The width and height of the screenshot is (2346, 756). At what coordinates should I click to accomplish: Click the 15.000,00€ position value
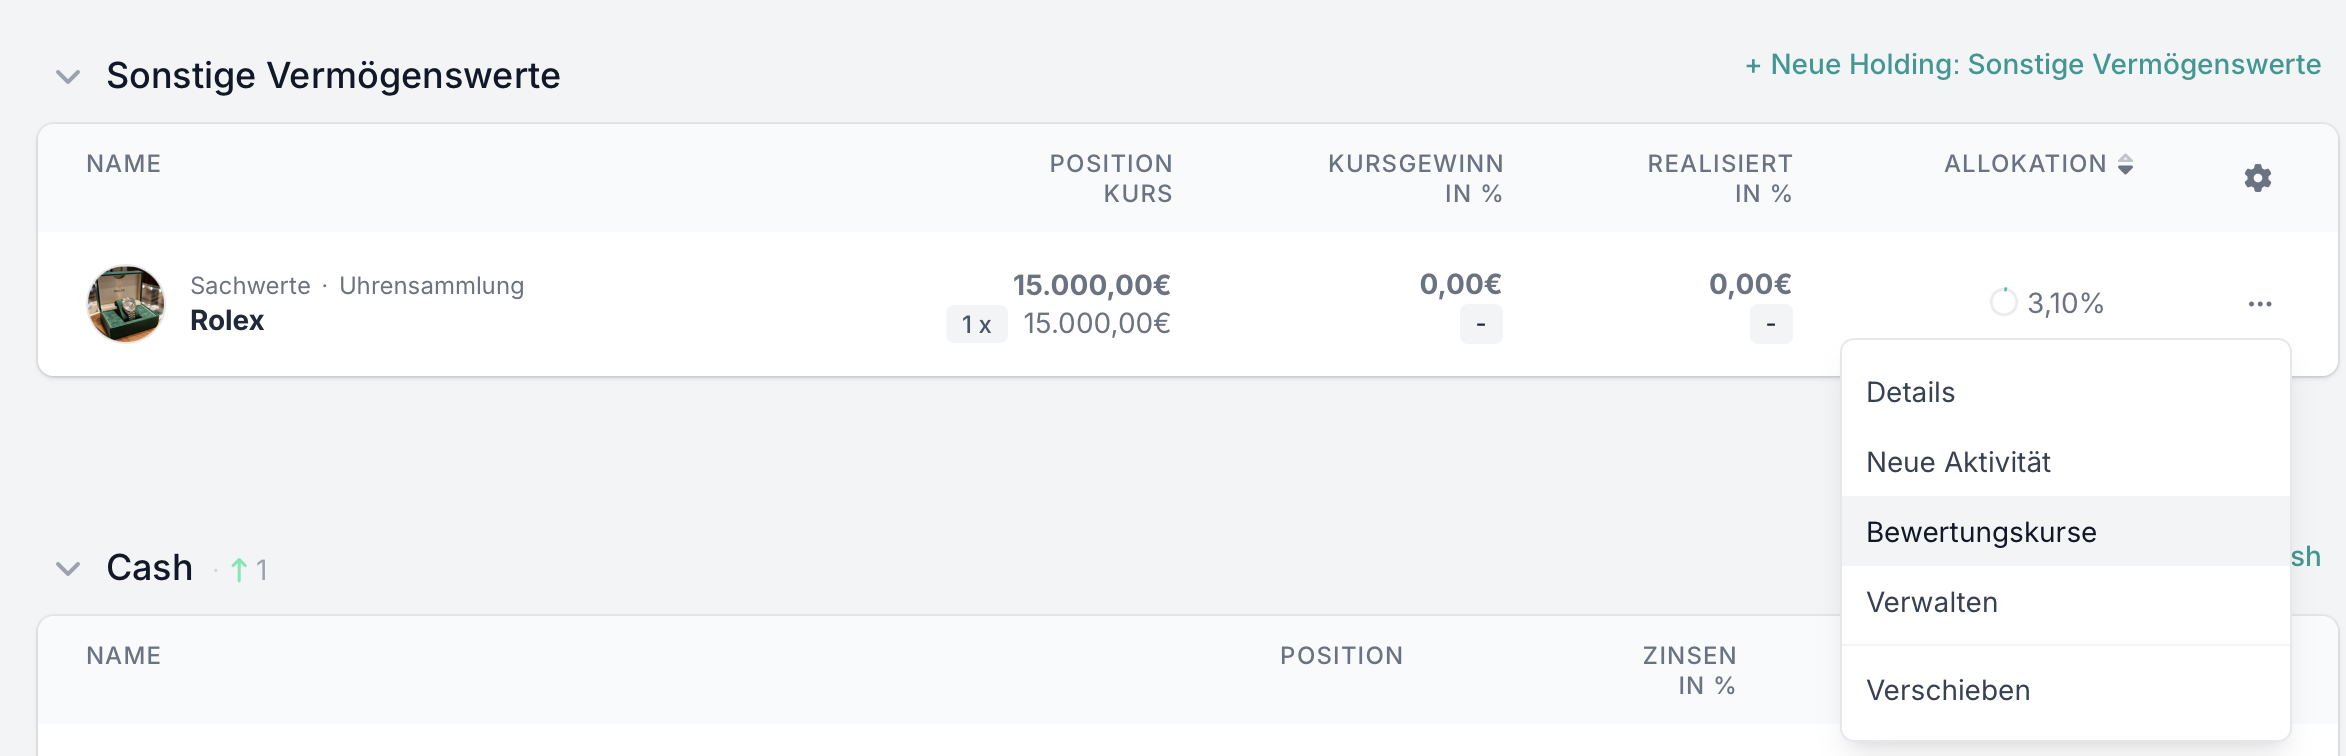point(1091,285)
